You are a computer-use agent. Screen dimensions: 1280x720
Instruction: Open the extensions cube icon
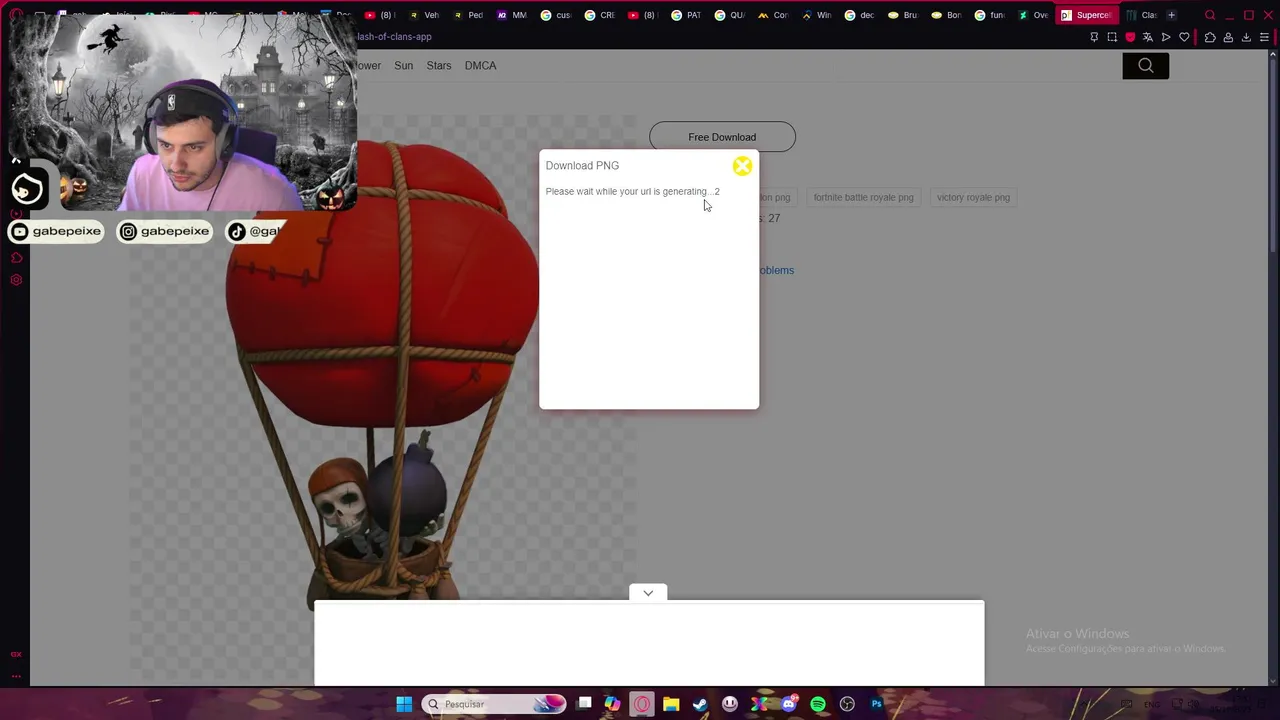click(1210, 37)
